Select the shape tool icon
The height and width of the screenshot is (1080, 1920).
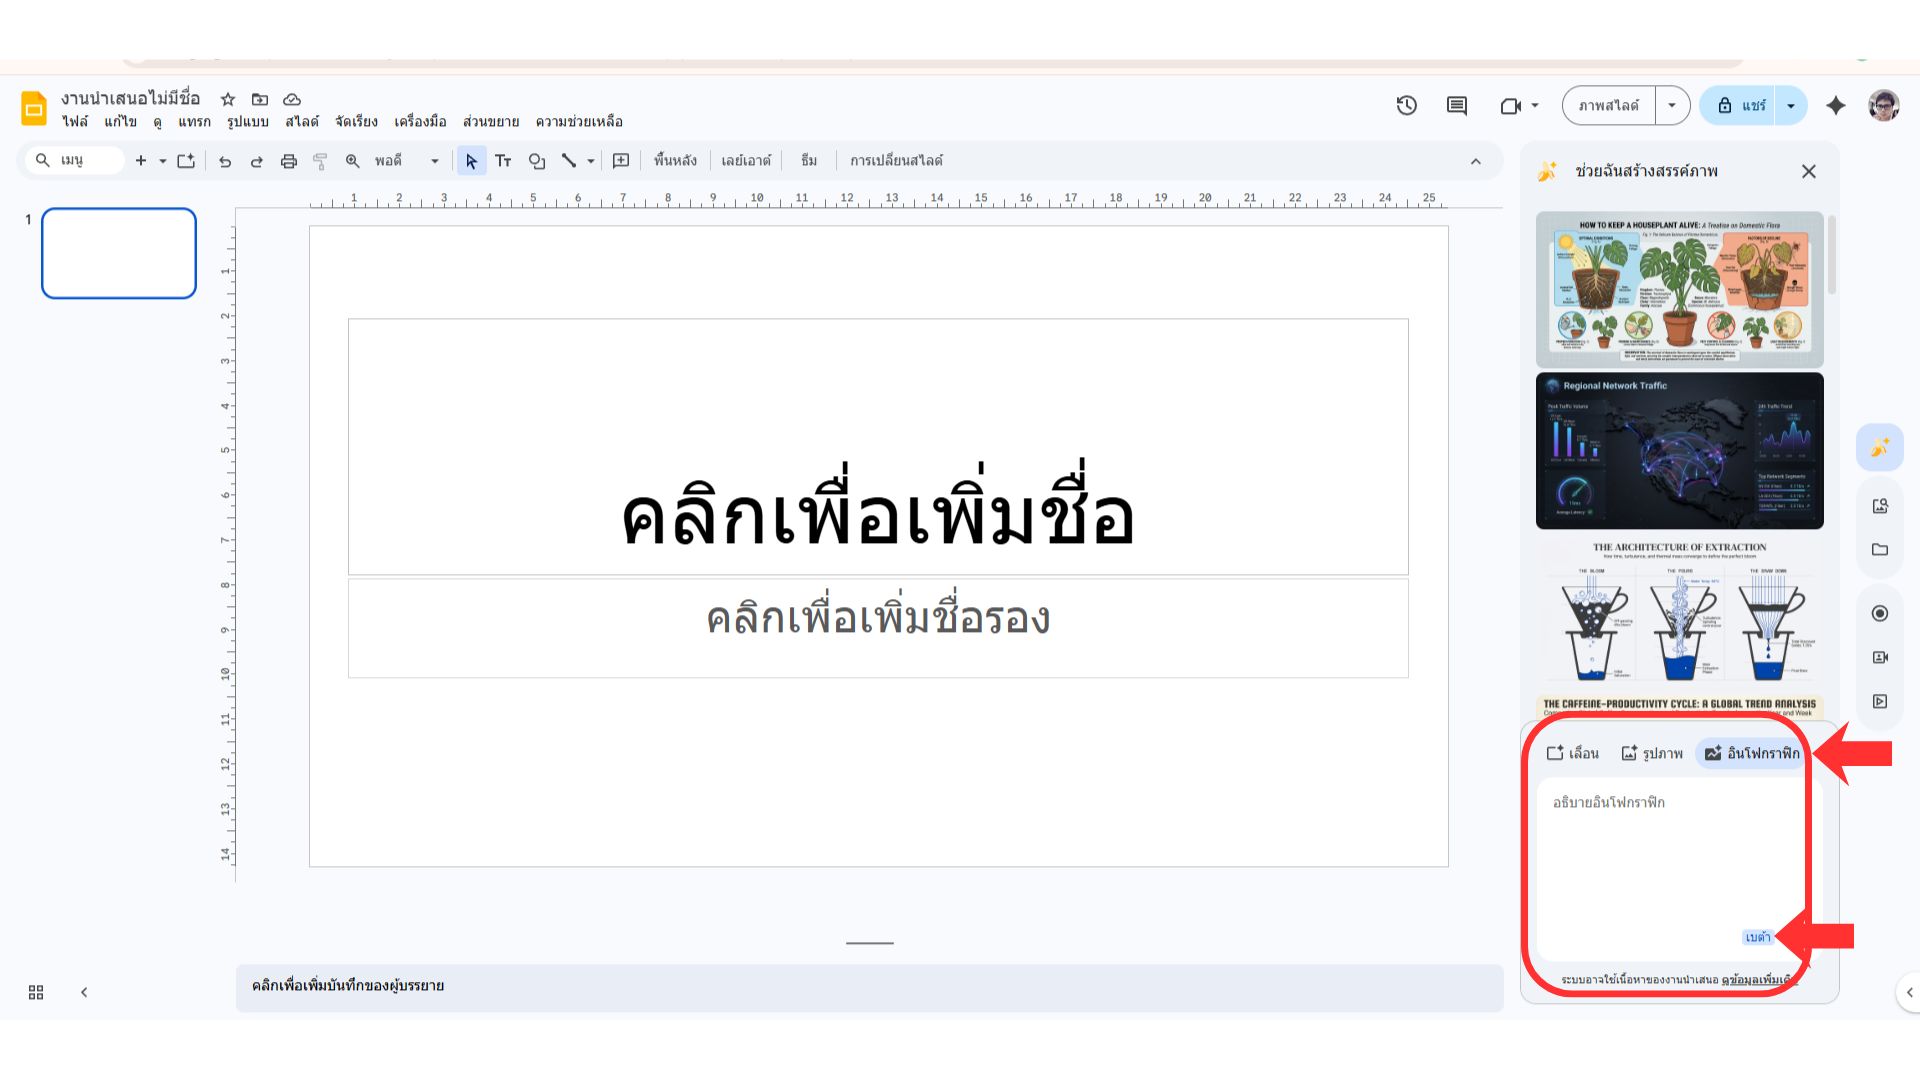coord(537,160)
